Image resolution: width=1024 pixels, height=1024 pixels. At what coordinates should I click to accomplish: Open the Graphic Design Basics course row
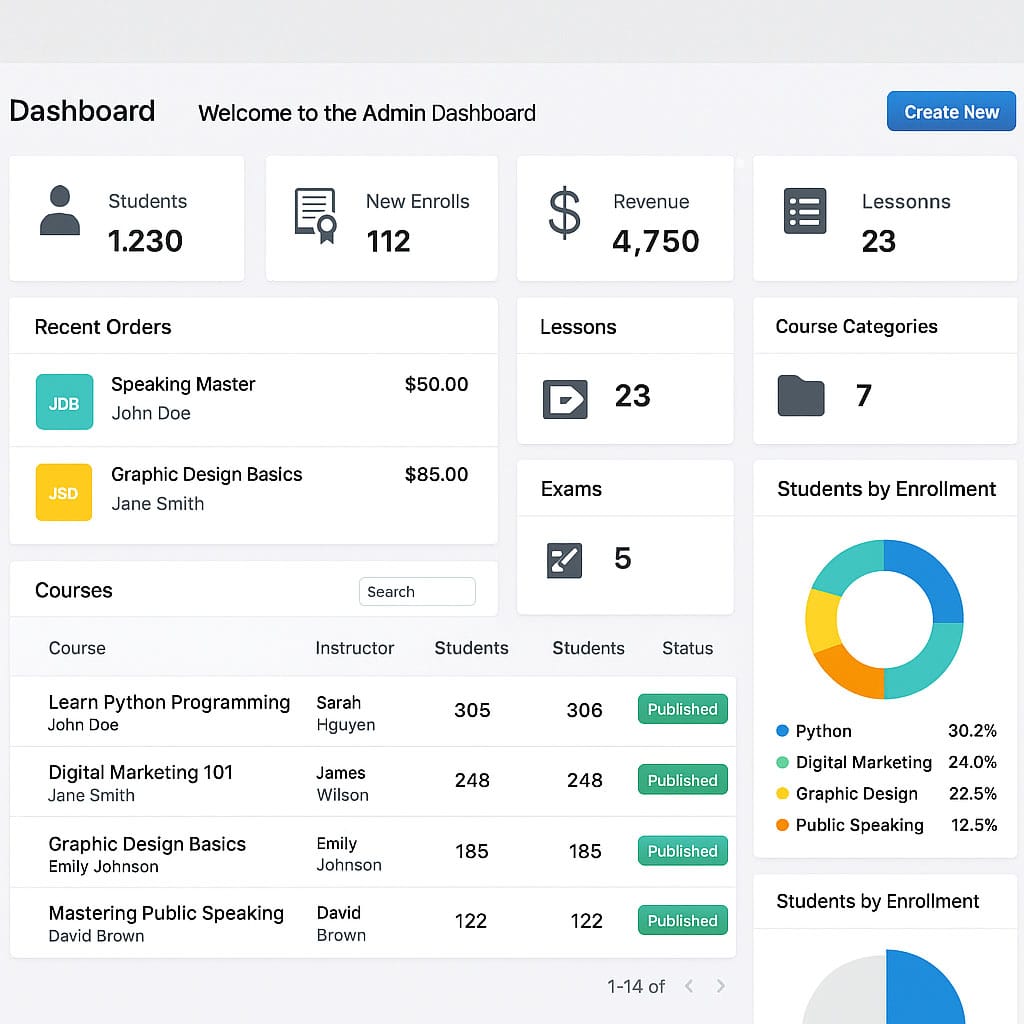click(373, 852)
